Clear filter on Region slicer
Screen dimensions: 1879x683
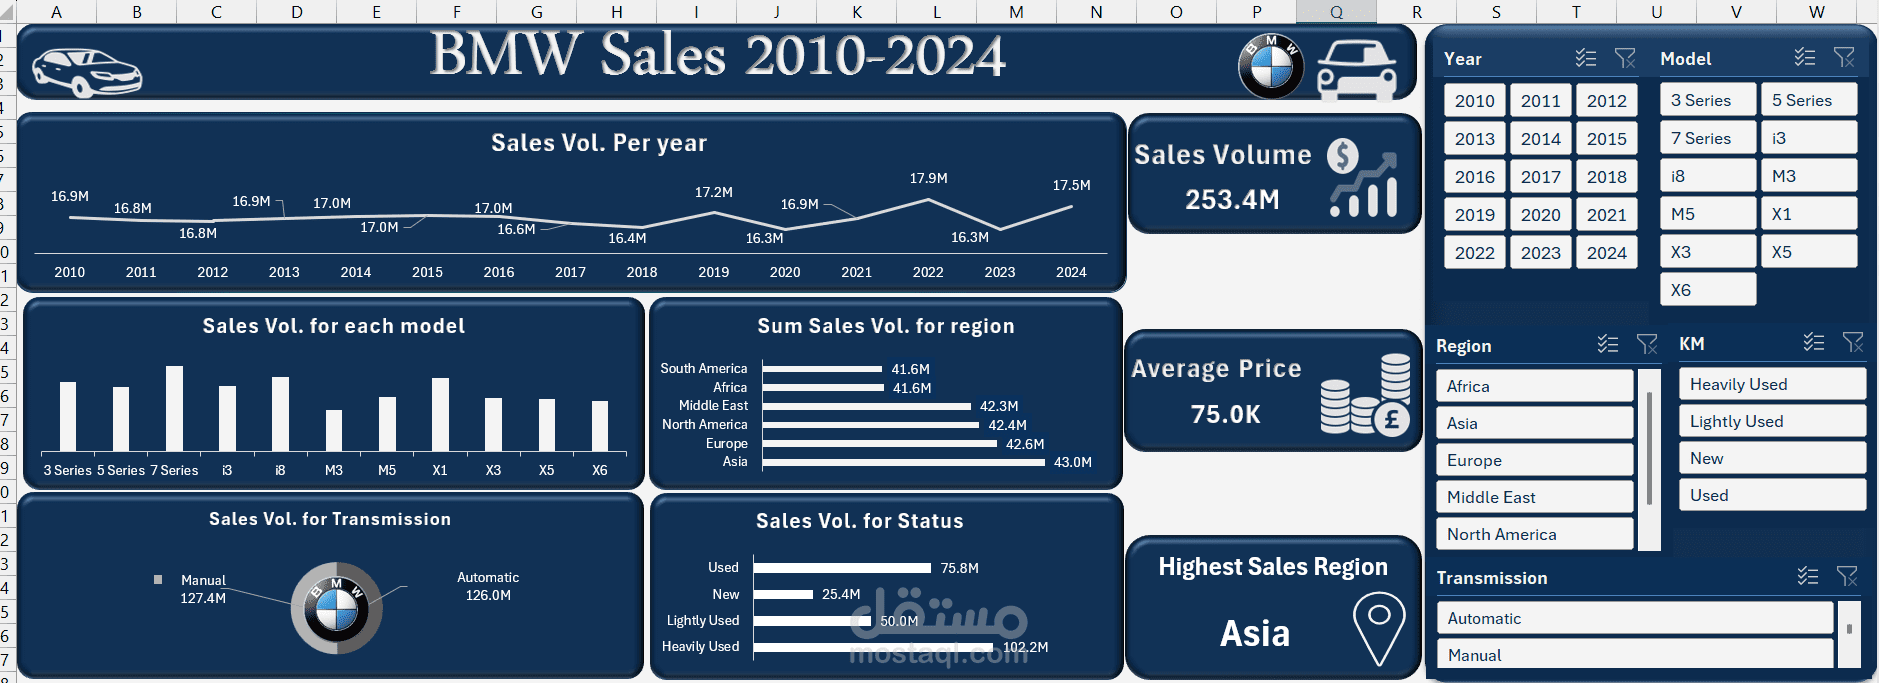click(1647, 344)
